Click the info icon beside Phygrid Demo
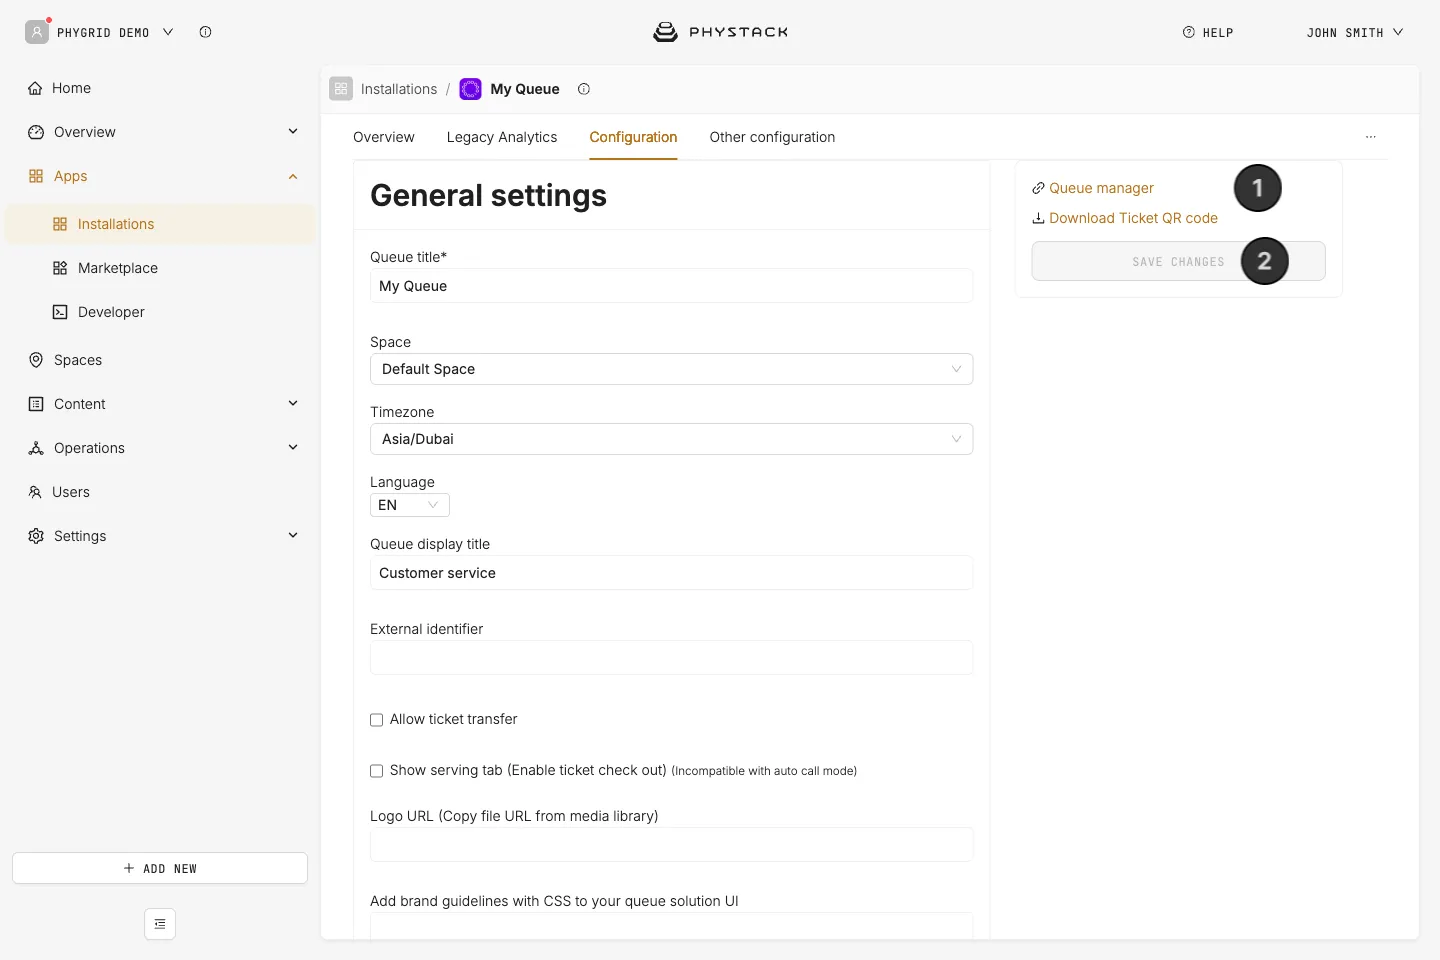The image size is (1440, 960). pyautogui.click(x=205, y=32)
